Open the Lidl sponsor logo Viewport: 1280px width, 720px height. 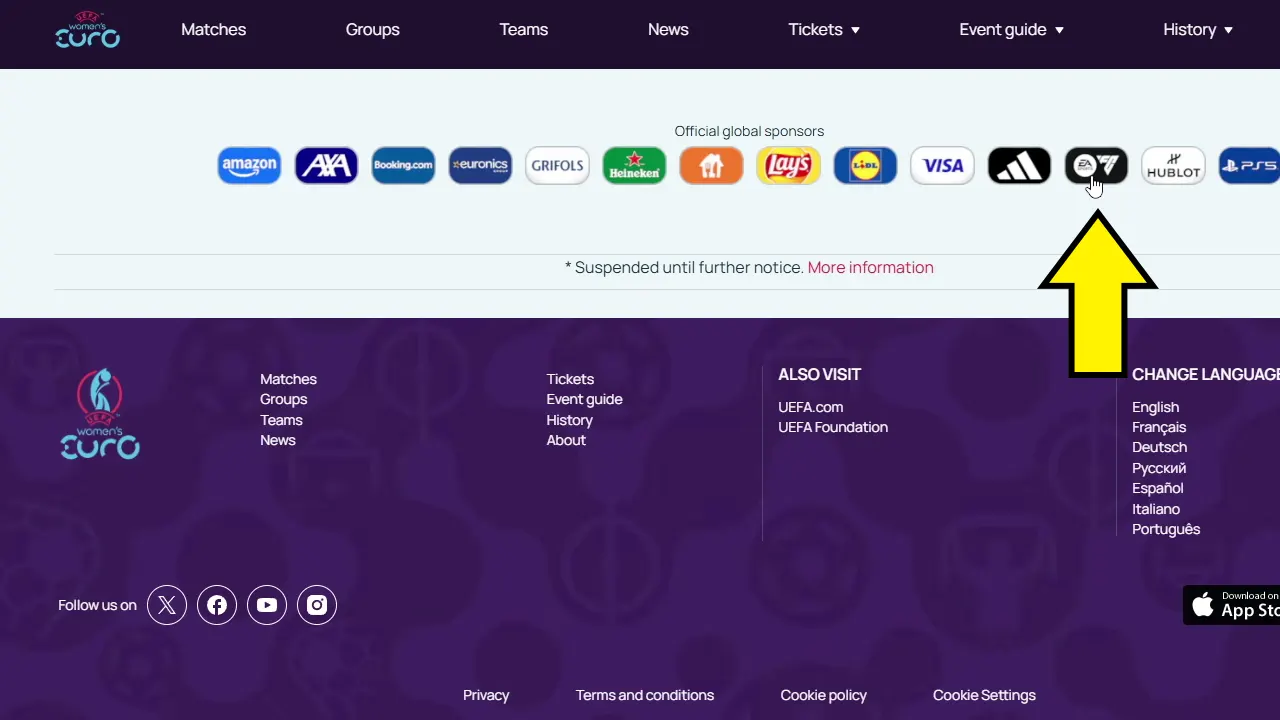[865, 166]
